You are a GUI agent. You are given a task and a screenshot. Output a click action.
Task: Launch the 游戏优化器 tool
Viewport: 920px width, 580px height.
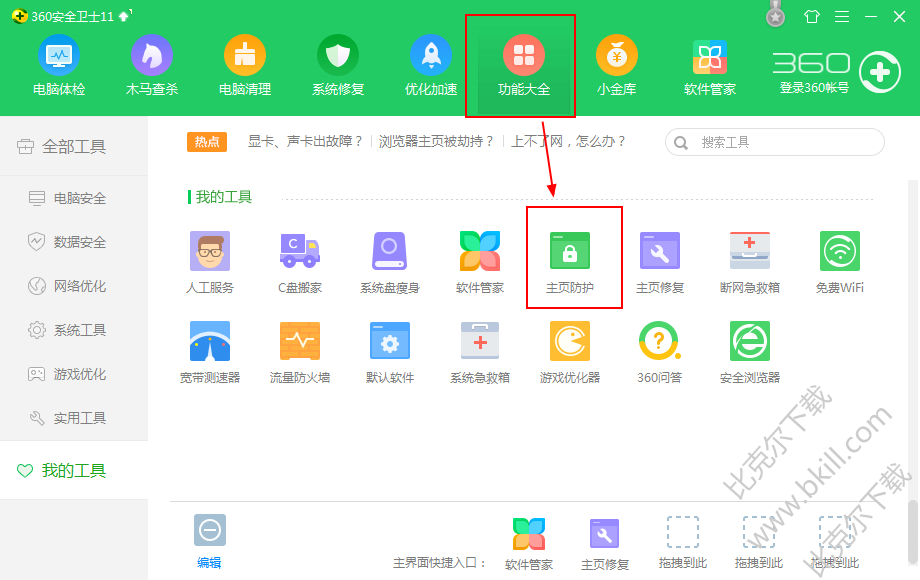pyautogui.click(x=570, y=352)
